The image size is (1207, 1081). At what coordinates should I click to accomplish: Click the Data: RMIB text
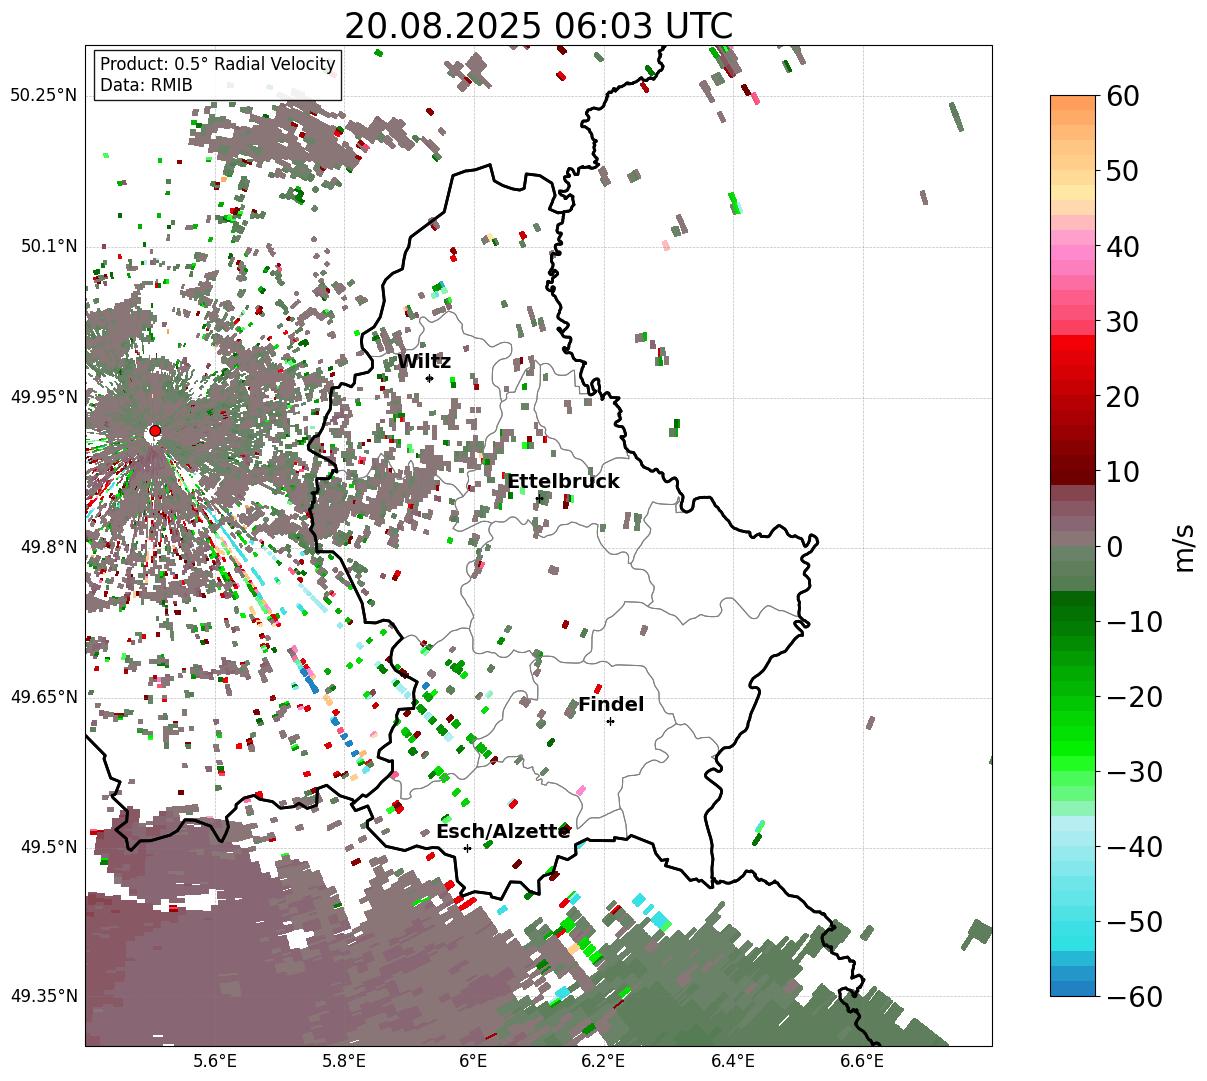pyautogui.click(x=146, y=85)
